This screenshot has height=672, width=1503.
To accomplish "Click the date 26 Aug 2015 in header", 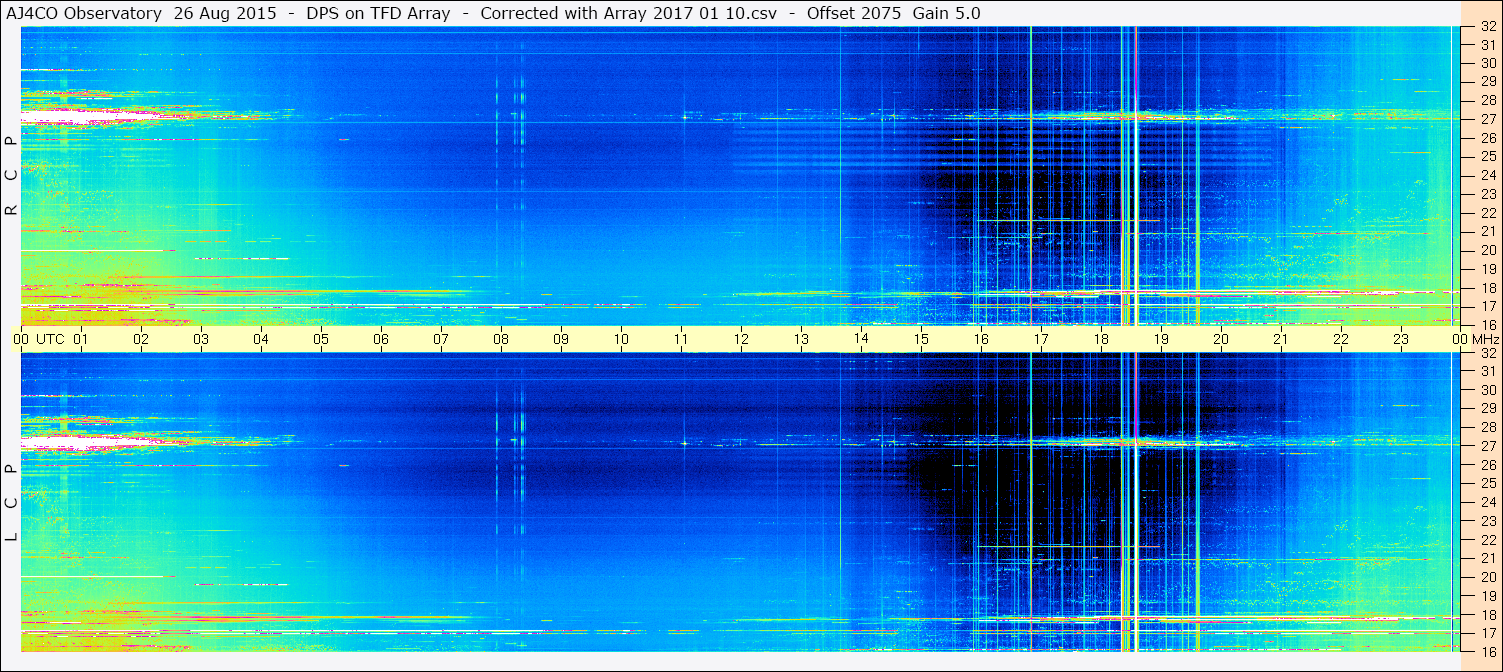I will pyautogui.click(x=225, y=13).
